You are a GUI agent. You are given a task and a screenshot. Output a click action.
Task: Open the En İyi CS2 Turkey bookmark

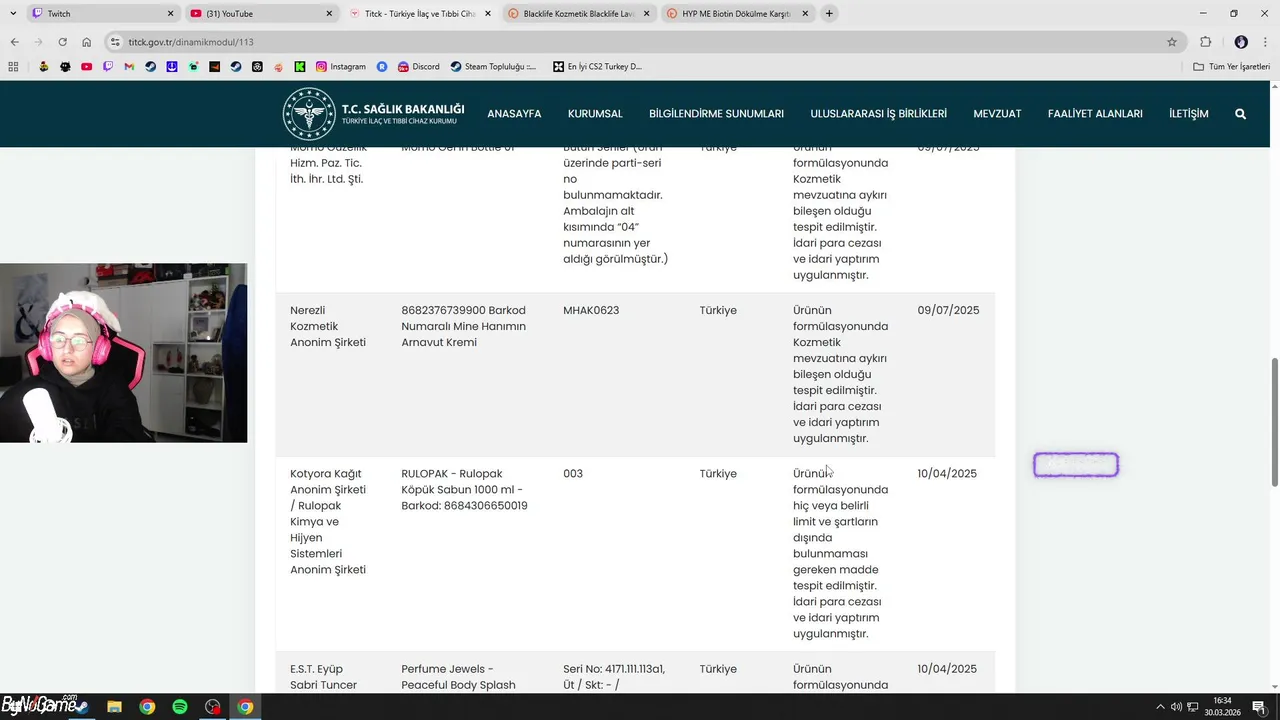[x=597, y=66]
